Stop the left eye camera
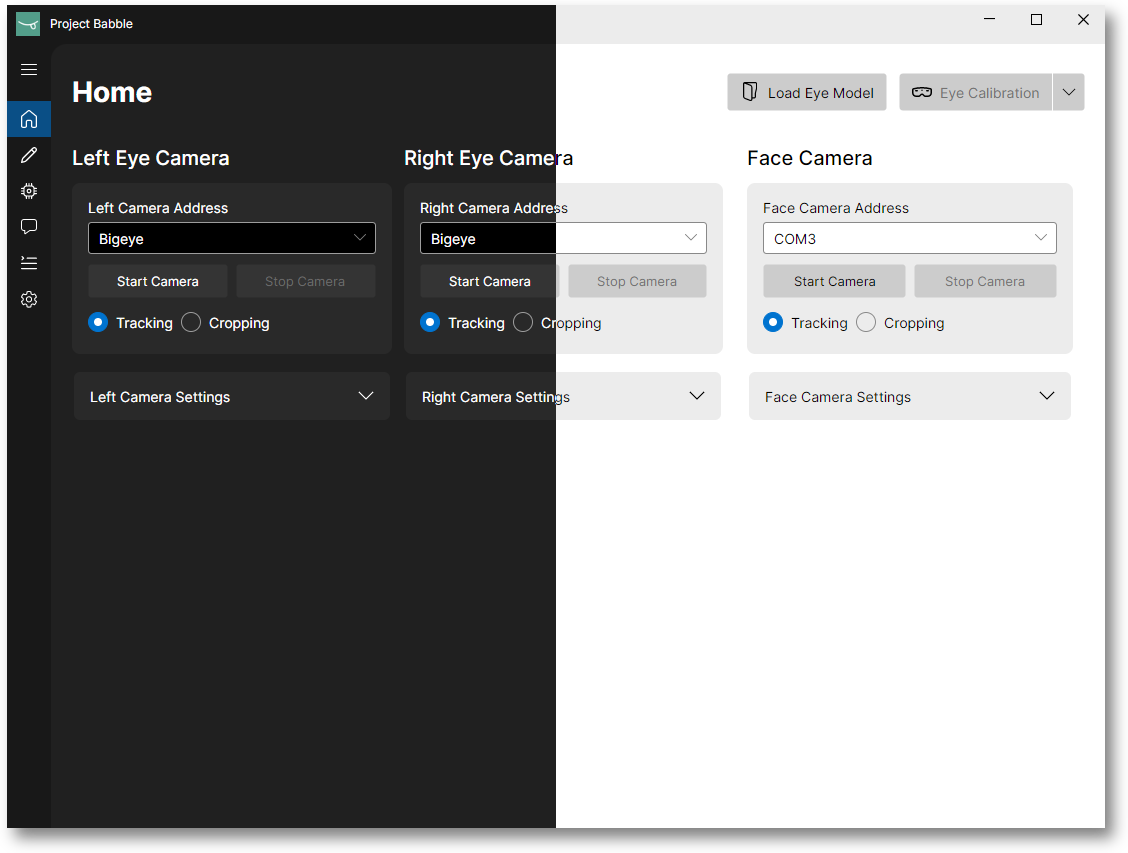The image size is (1128, 853). coord(305,281)
